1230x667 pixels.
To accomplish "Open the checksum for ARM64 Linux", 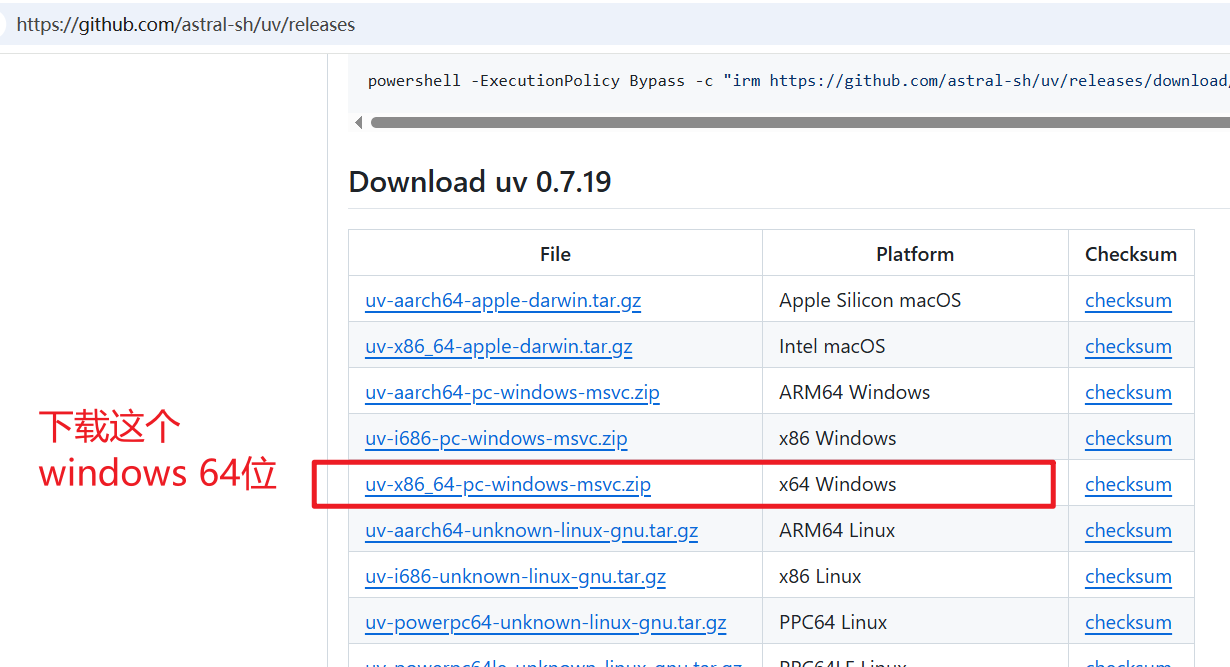I will point(1128,531).
